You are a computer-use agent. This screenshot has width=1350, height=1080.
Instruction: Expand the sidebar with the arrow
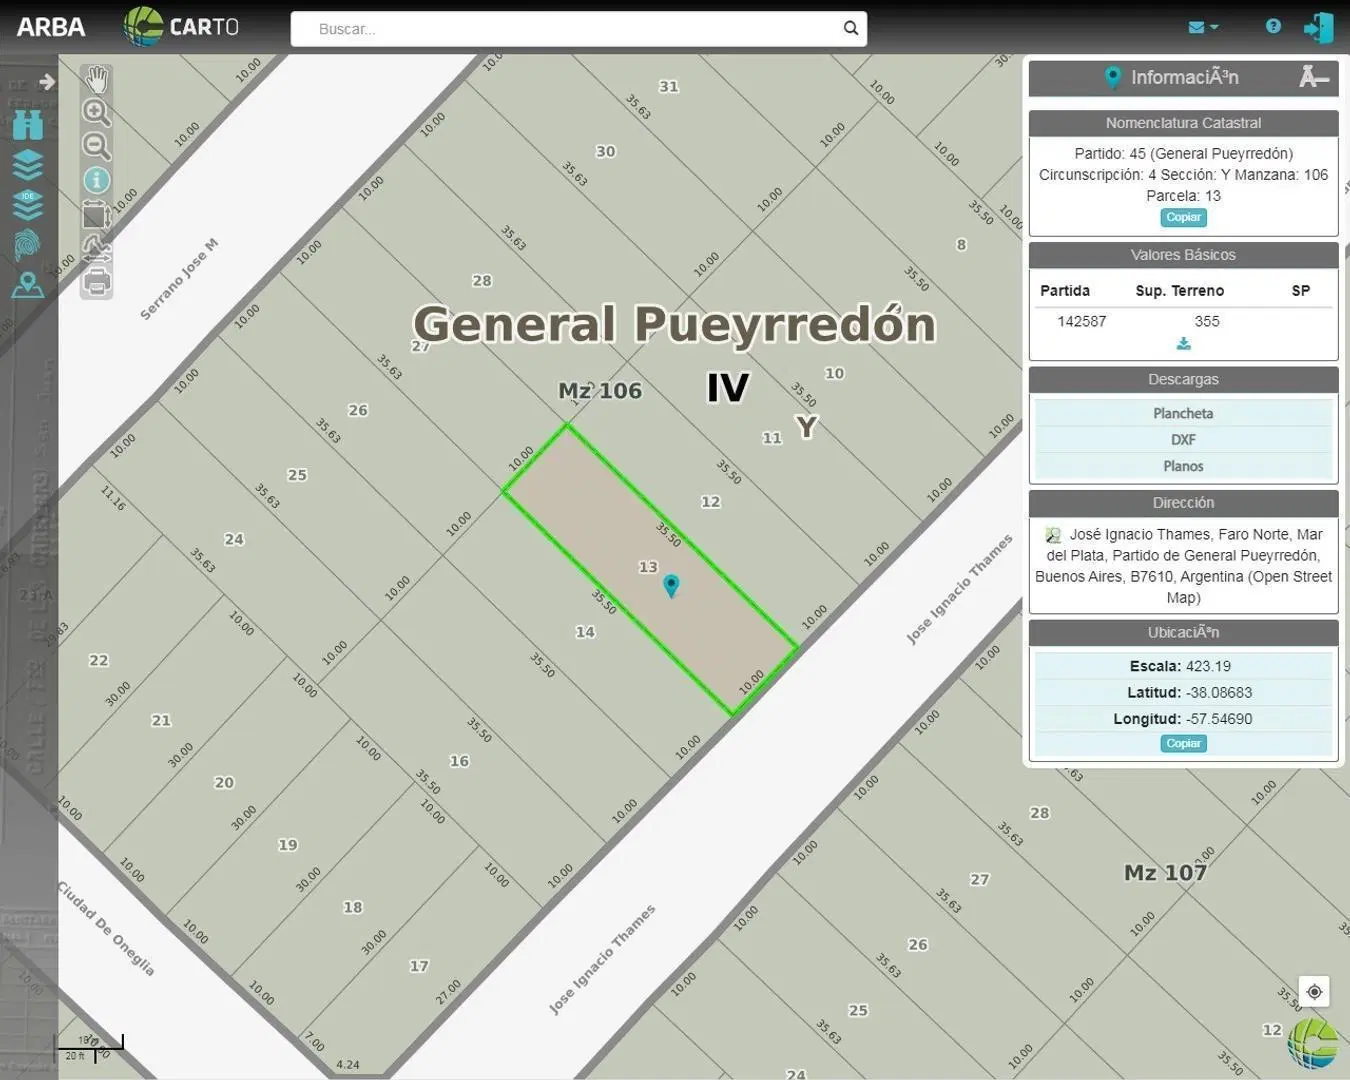46,82
